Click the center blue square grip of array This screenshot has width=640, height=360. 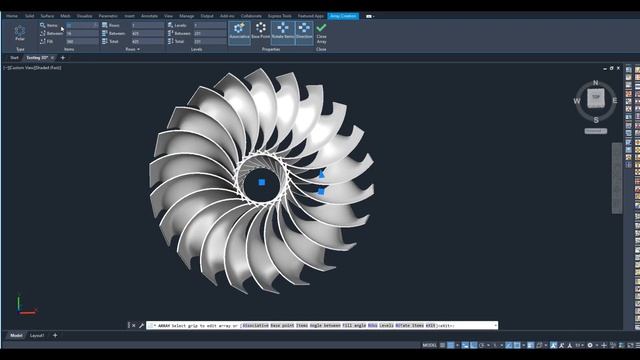click(262, 182)
